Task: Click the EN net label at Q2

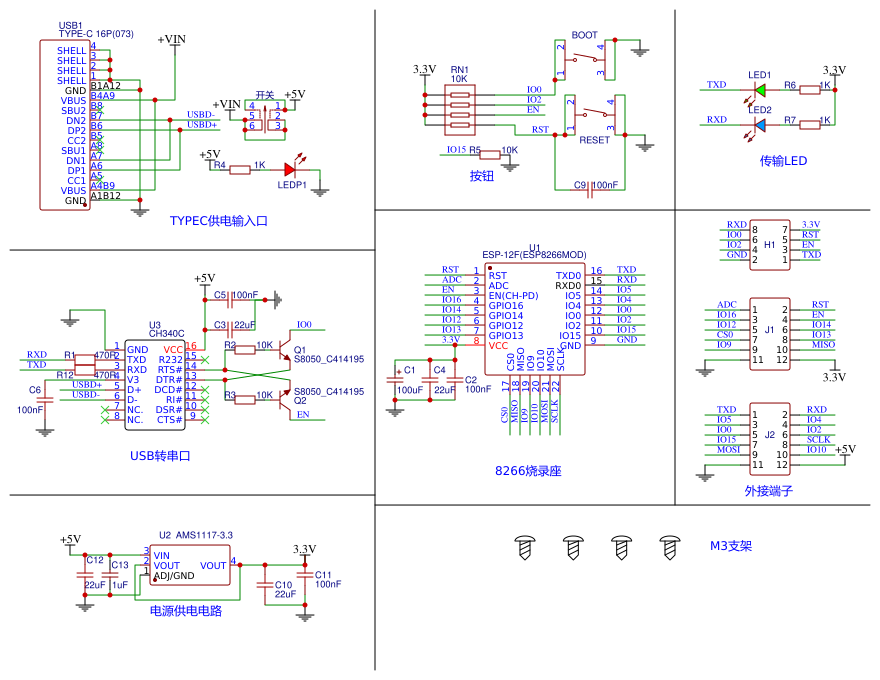Action: click(x=303, y=415)
